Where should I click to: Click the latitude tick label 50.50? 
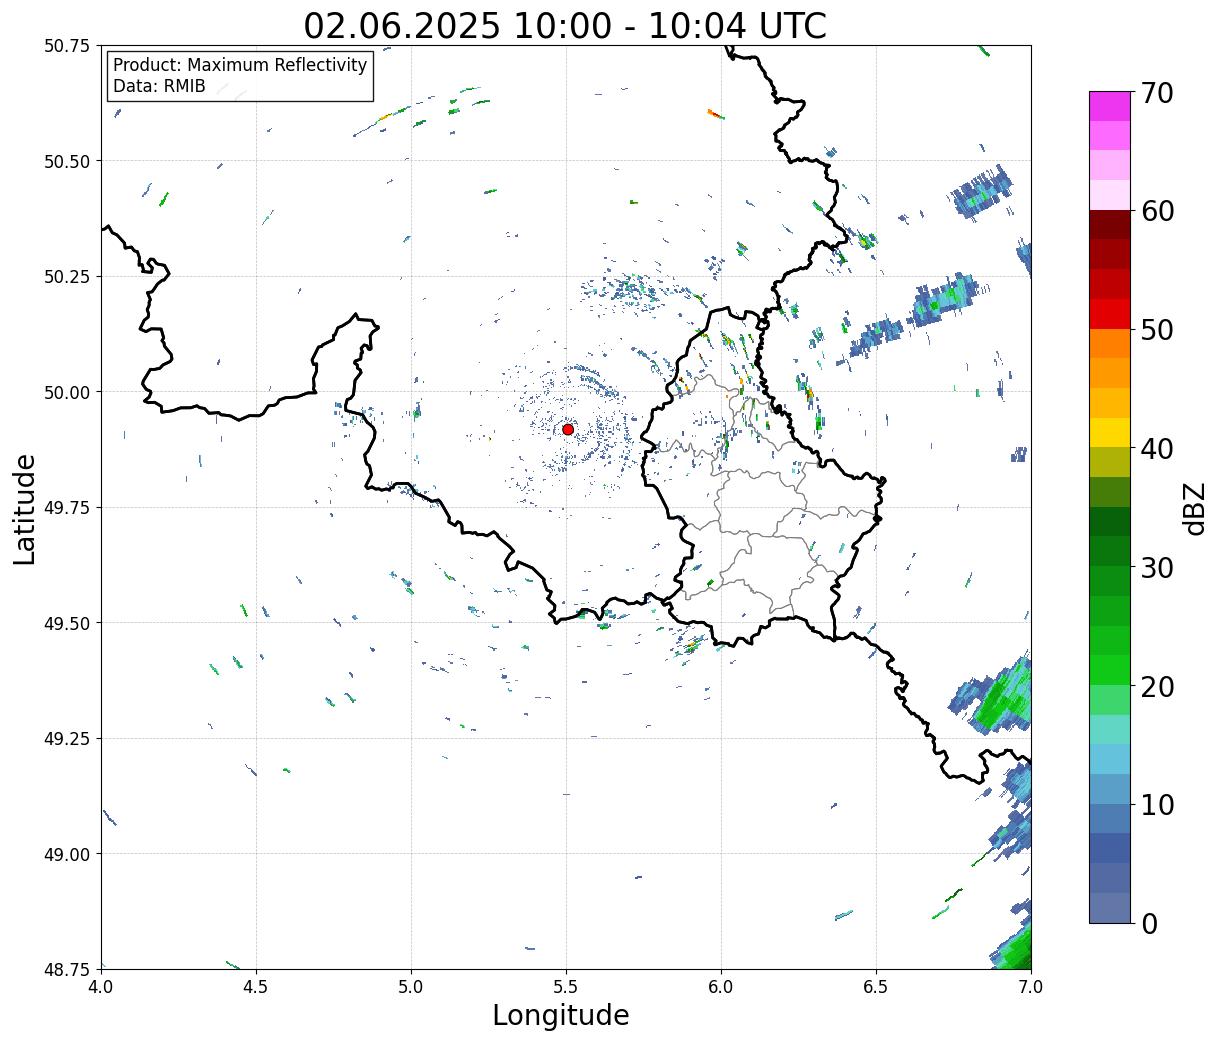coord(67,161)
